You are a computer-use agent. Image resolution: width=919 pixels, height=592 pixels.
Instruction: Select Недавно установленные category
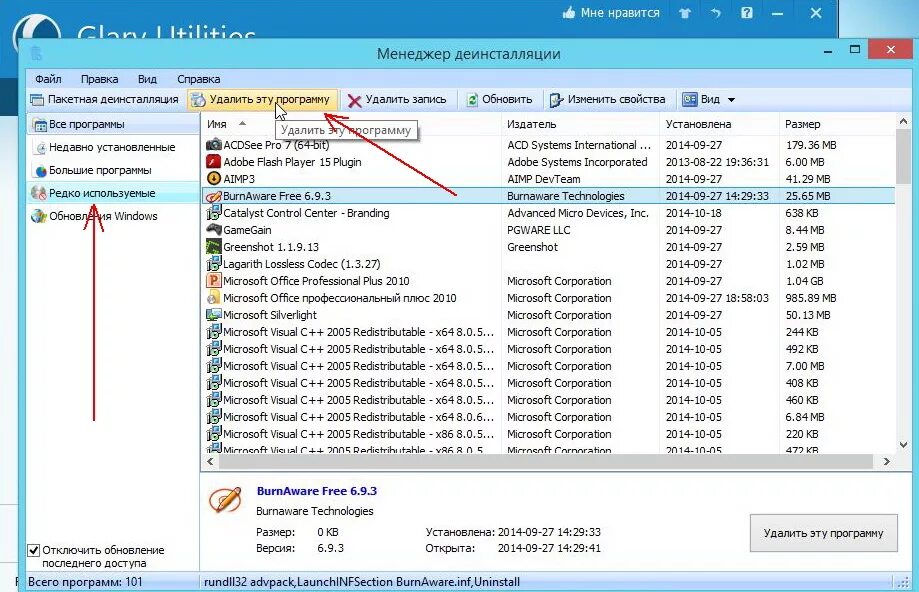(113, 147)
